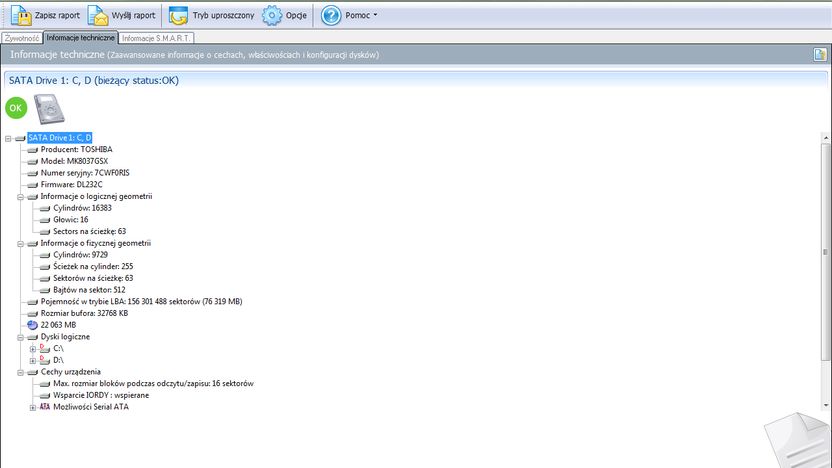Select the Rozmiar bufora: 32768 KB text
The image size is (832, 468).
84,313
